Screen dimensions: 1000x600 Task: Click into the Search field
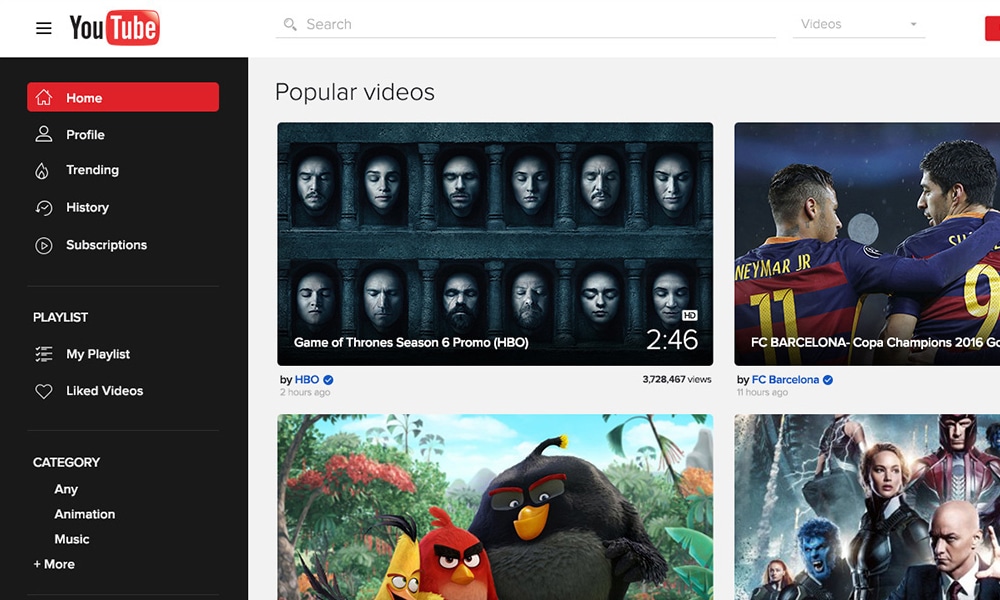click(526, 24)
